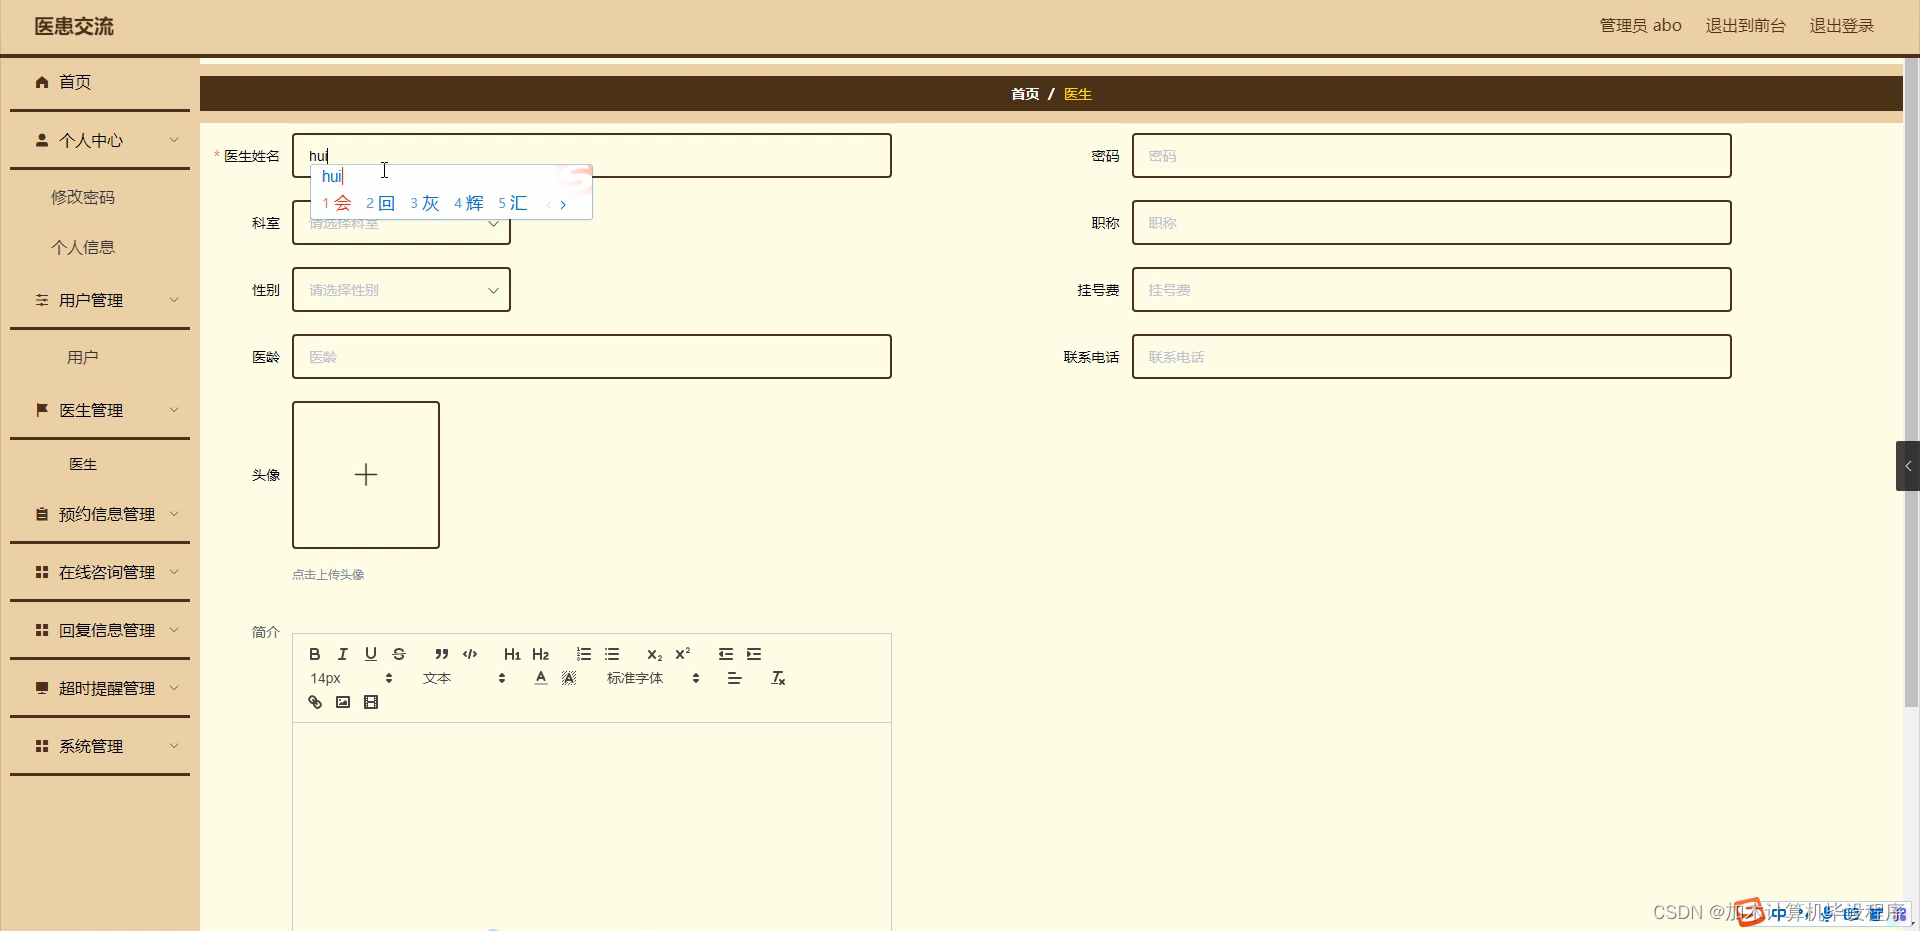1920x931 pixels.
Task: Focus the 联系电话 phone input field
Action: coord(1431,357)
